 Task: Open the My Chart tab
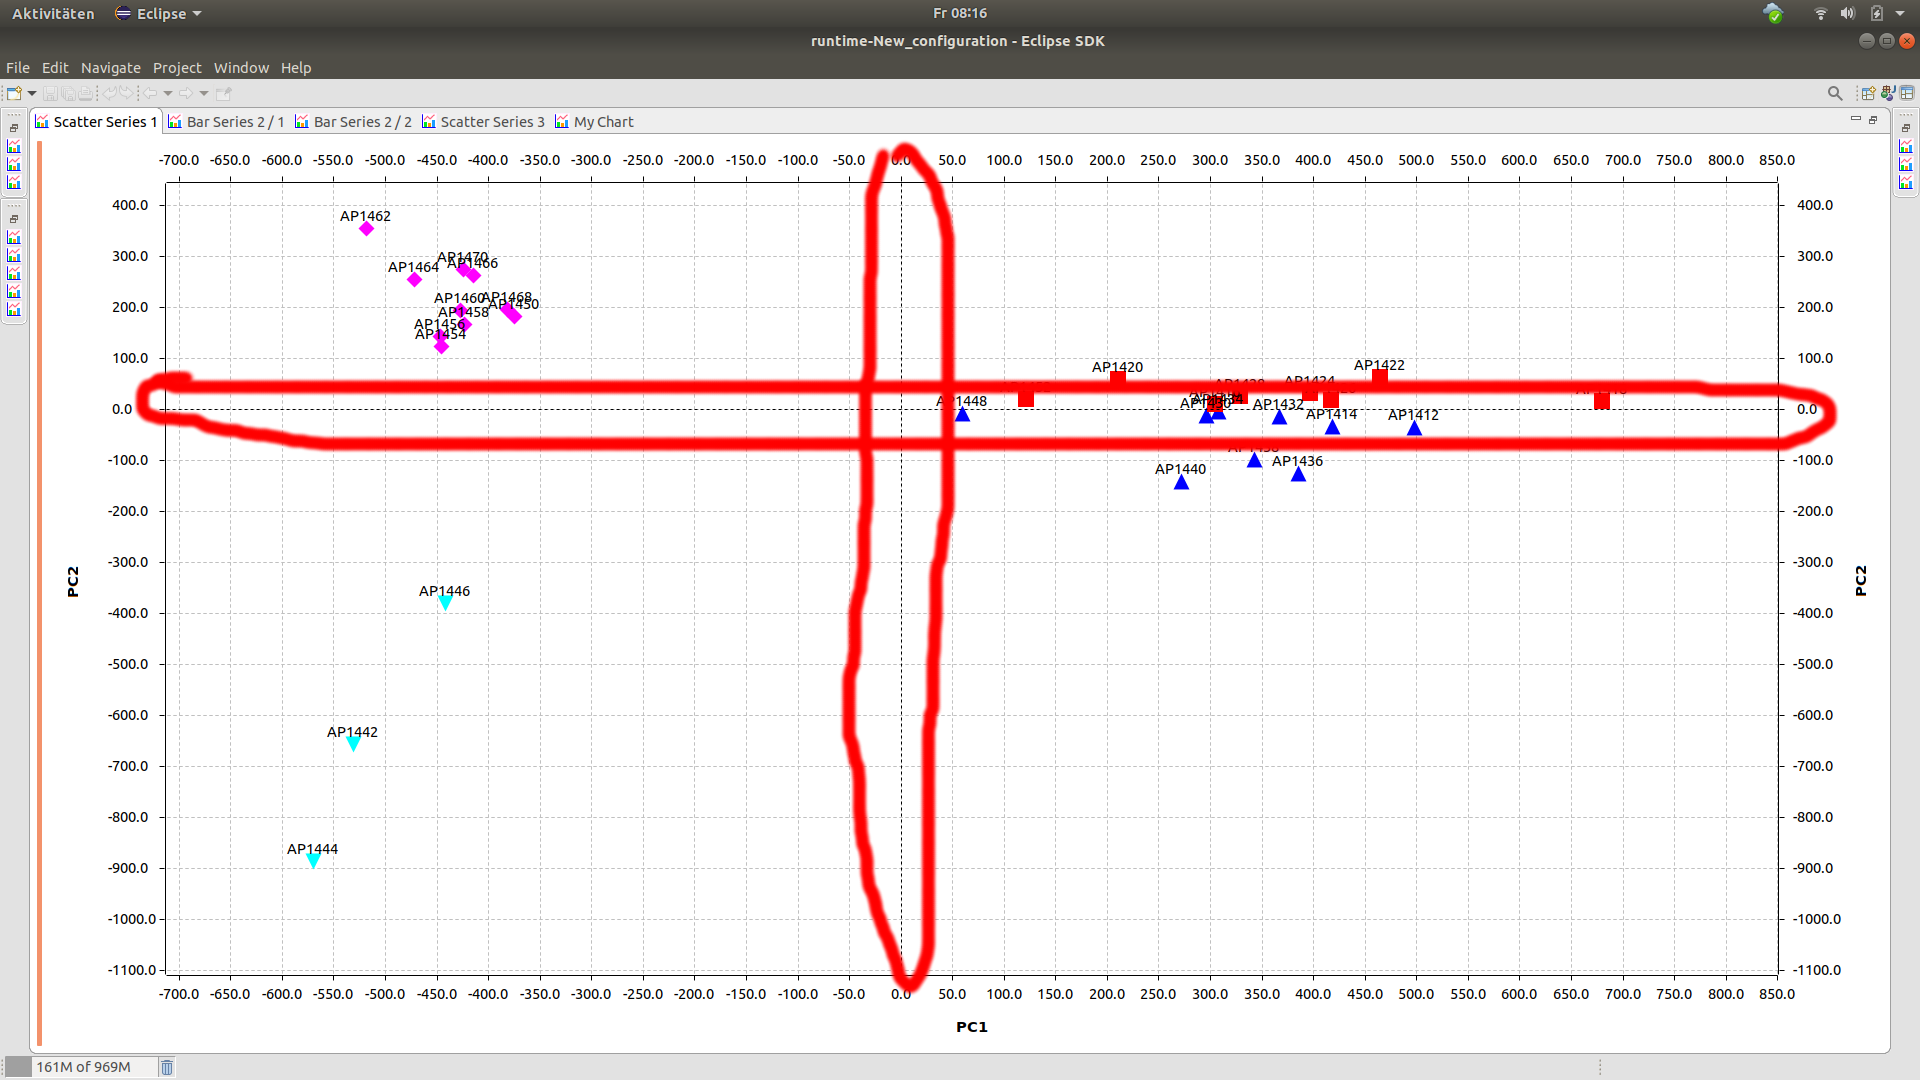(595, 122)
